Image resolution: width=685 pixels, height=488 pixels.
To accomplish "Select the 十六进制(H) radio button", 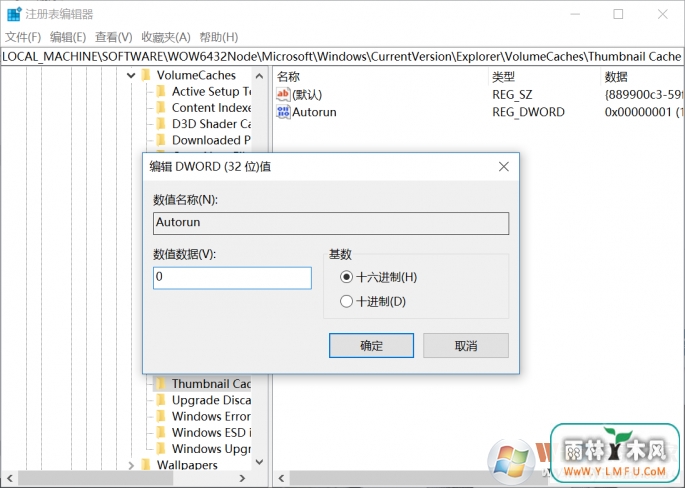I will (346, 277).
